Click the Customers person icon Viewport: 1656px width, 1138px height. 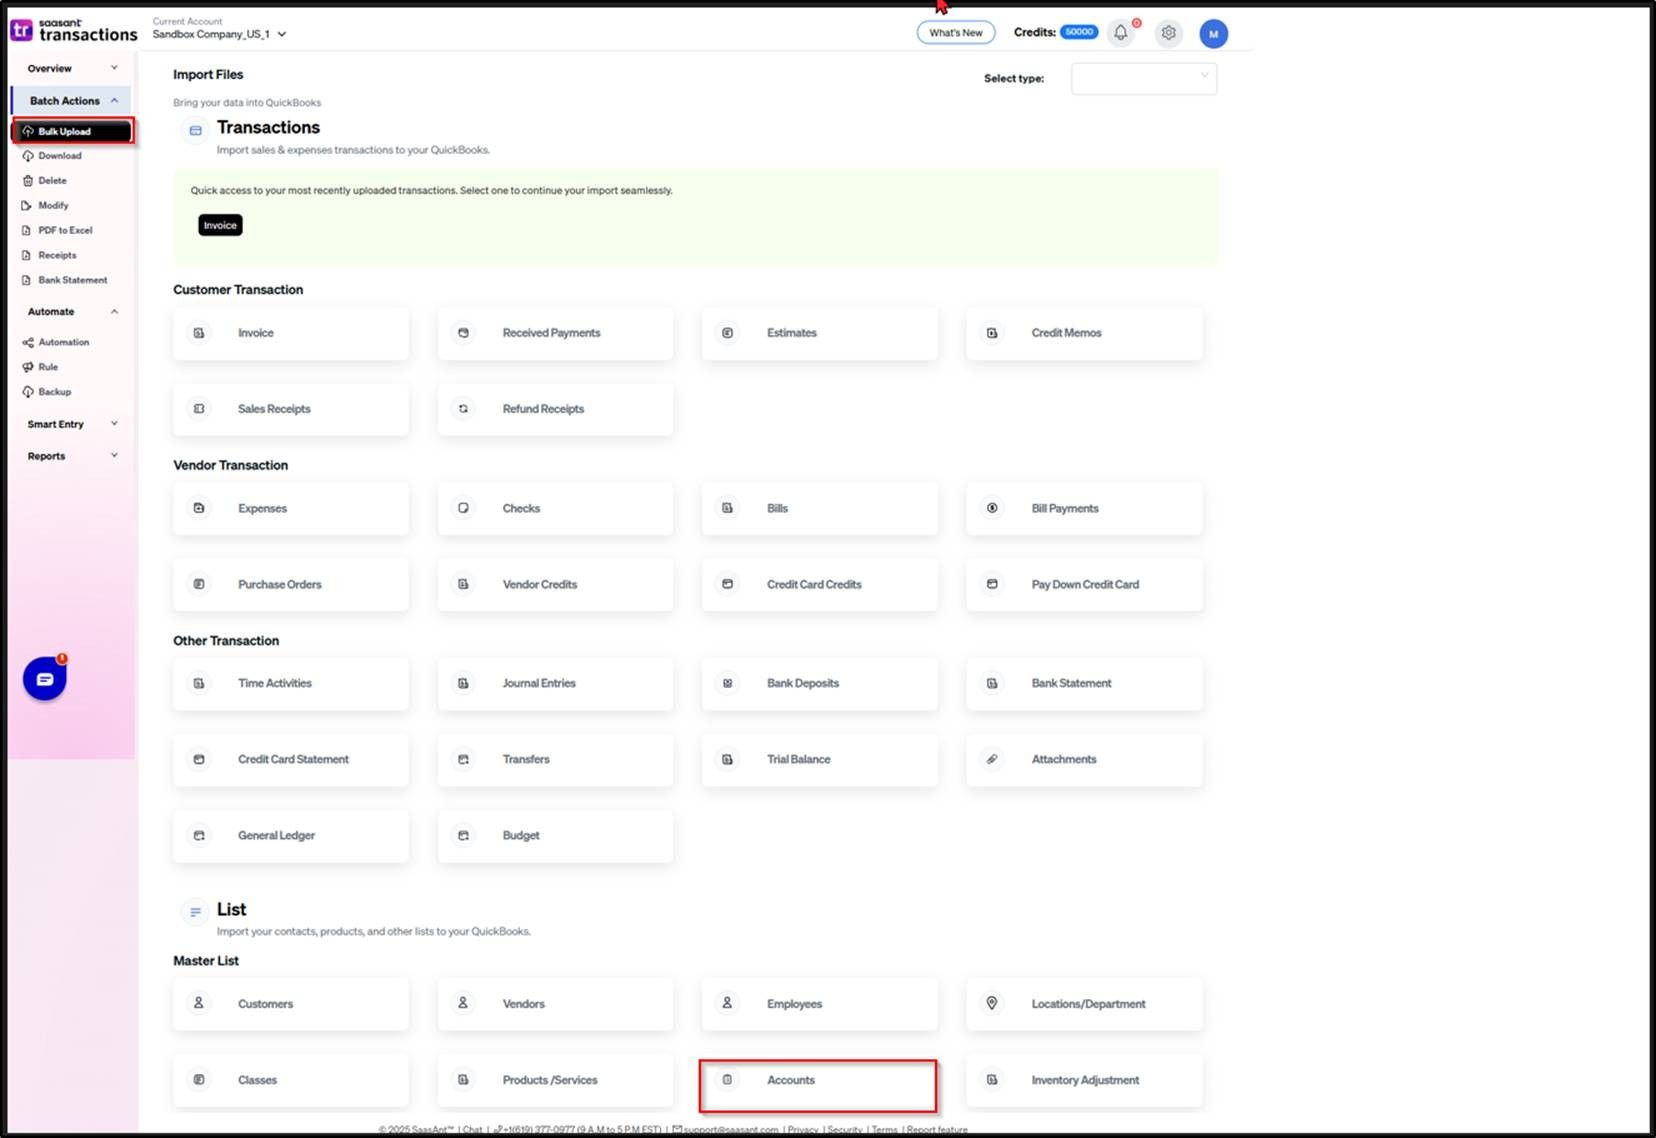199,1003
